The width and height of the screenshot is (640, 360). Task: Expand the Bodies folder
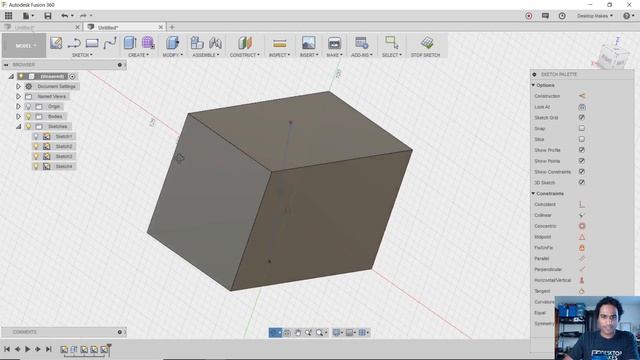[x=18, y=116]
